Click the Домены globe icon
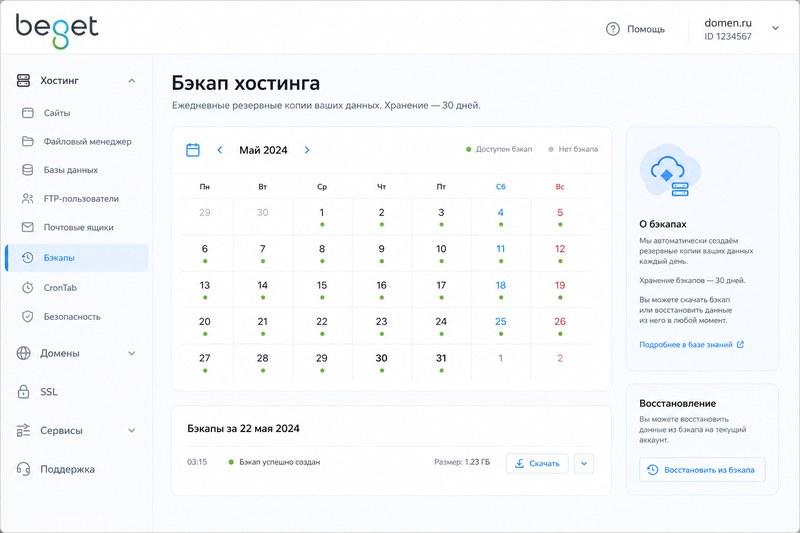 click(23, 353)
